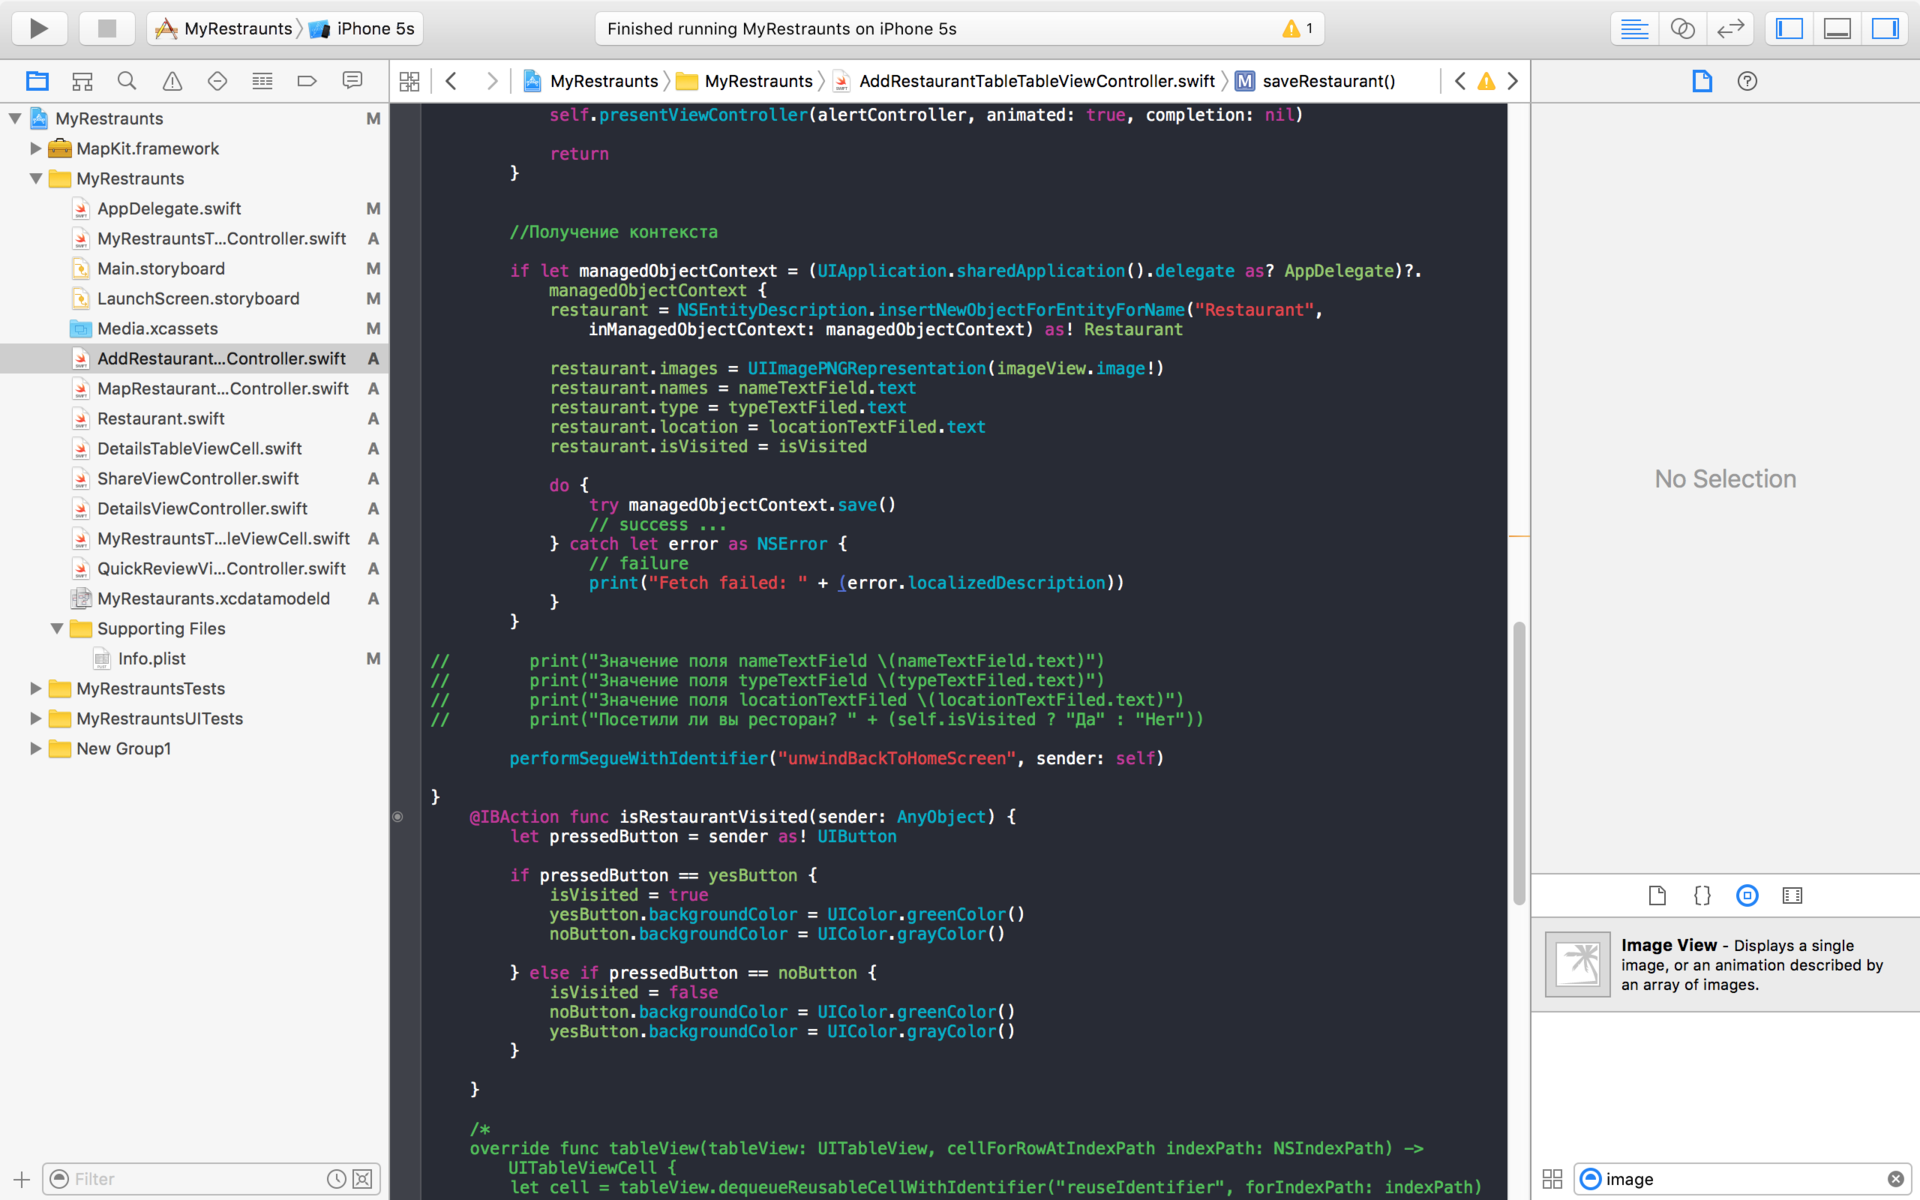This screenshot has height=1200, width=1920.
Task: Open the MyRestraunts scheme selector
Action: coord(225,28)
